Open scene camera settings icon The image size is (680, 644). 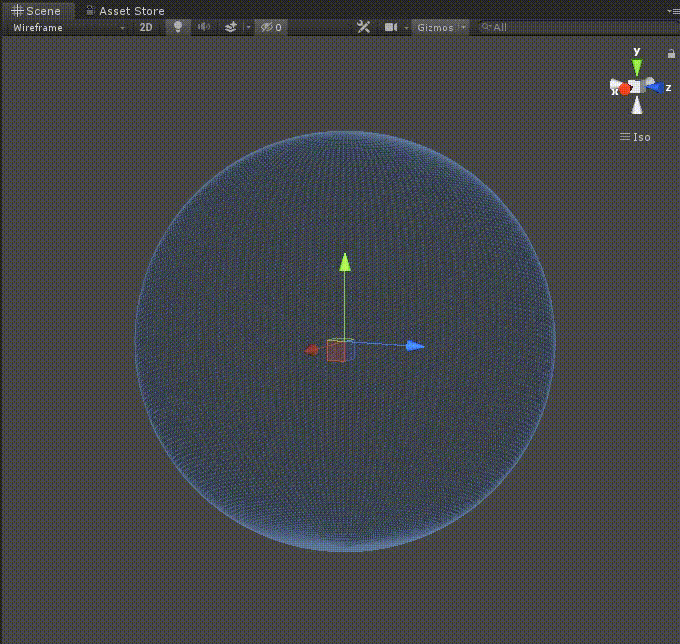point(391,27)
